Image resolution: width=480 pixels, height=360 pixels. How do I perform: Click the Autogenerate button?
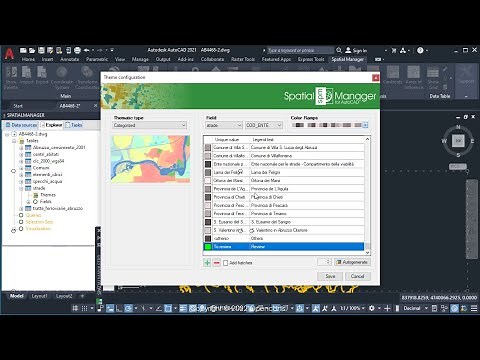(x=352, y=262)
